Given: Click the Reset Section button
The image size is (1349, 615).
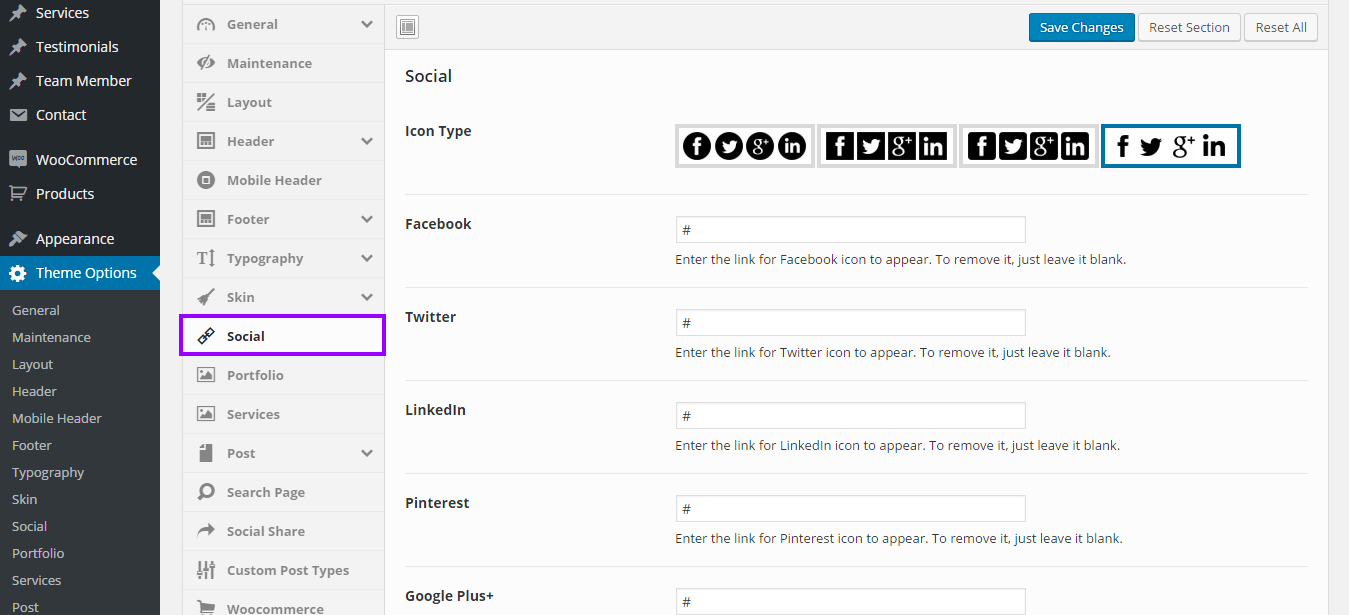Looking at the screenshot, I should (x=1189, y=28).
